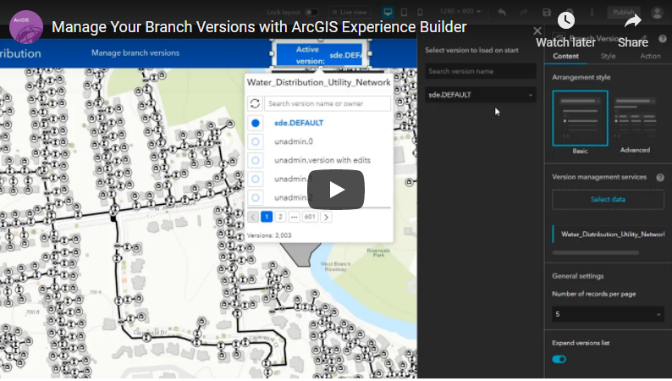Click the Undo arrow icon
The image size is (672, 381).
[502, 12]
